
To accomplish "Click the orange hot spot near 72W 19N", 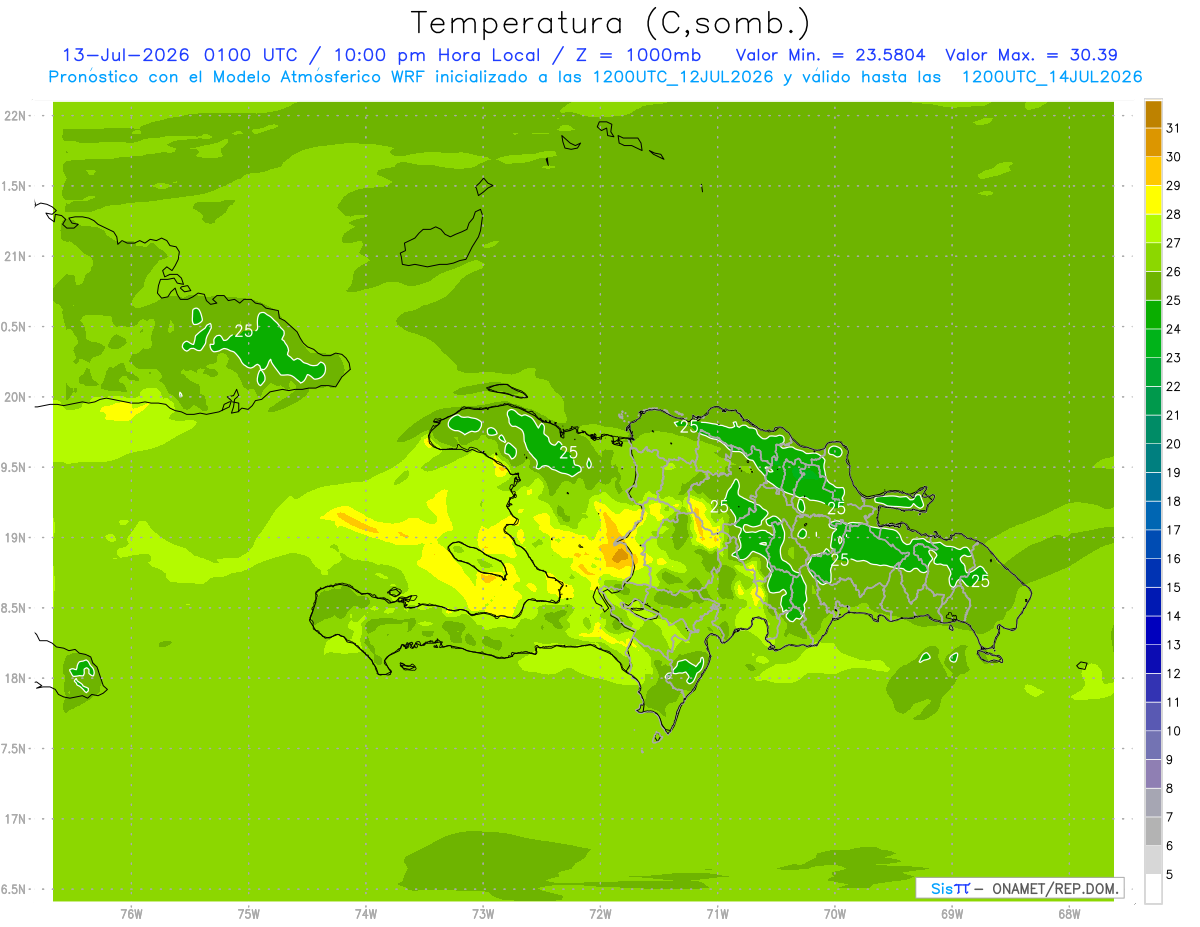I will (x=617, y=552).
